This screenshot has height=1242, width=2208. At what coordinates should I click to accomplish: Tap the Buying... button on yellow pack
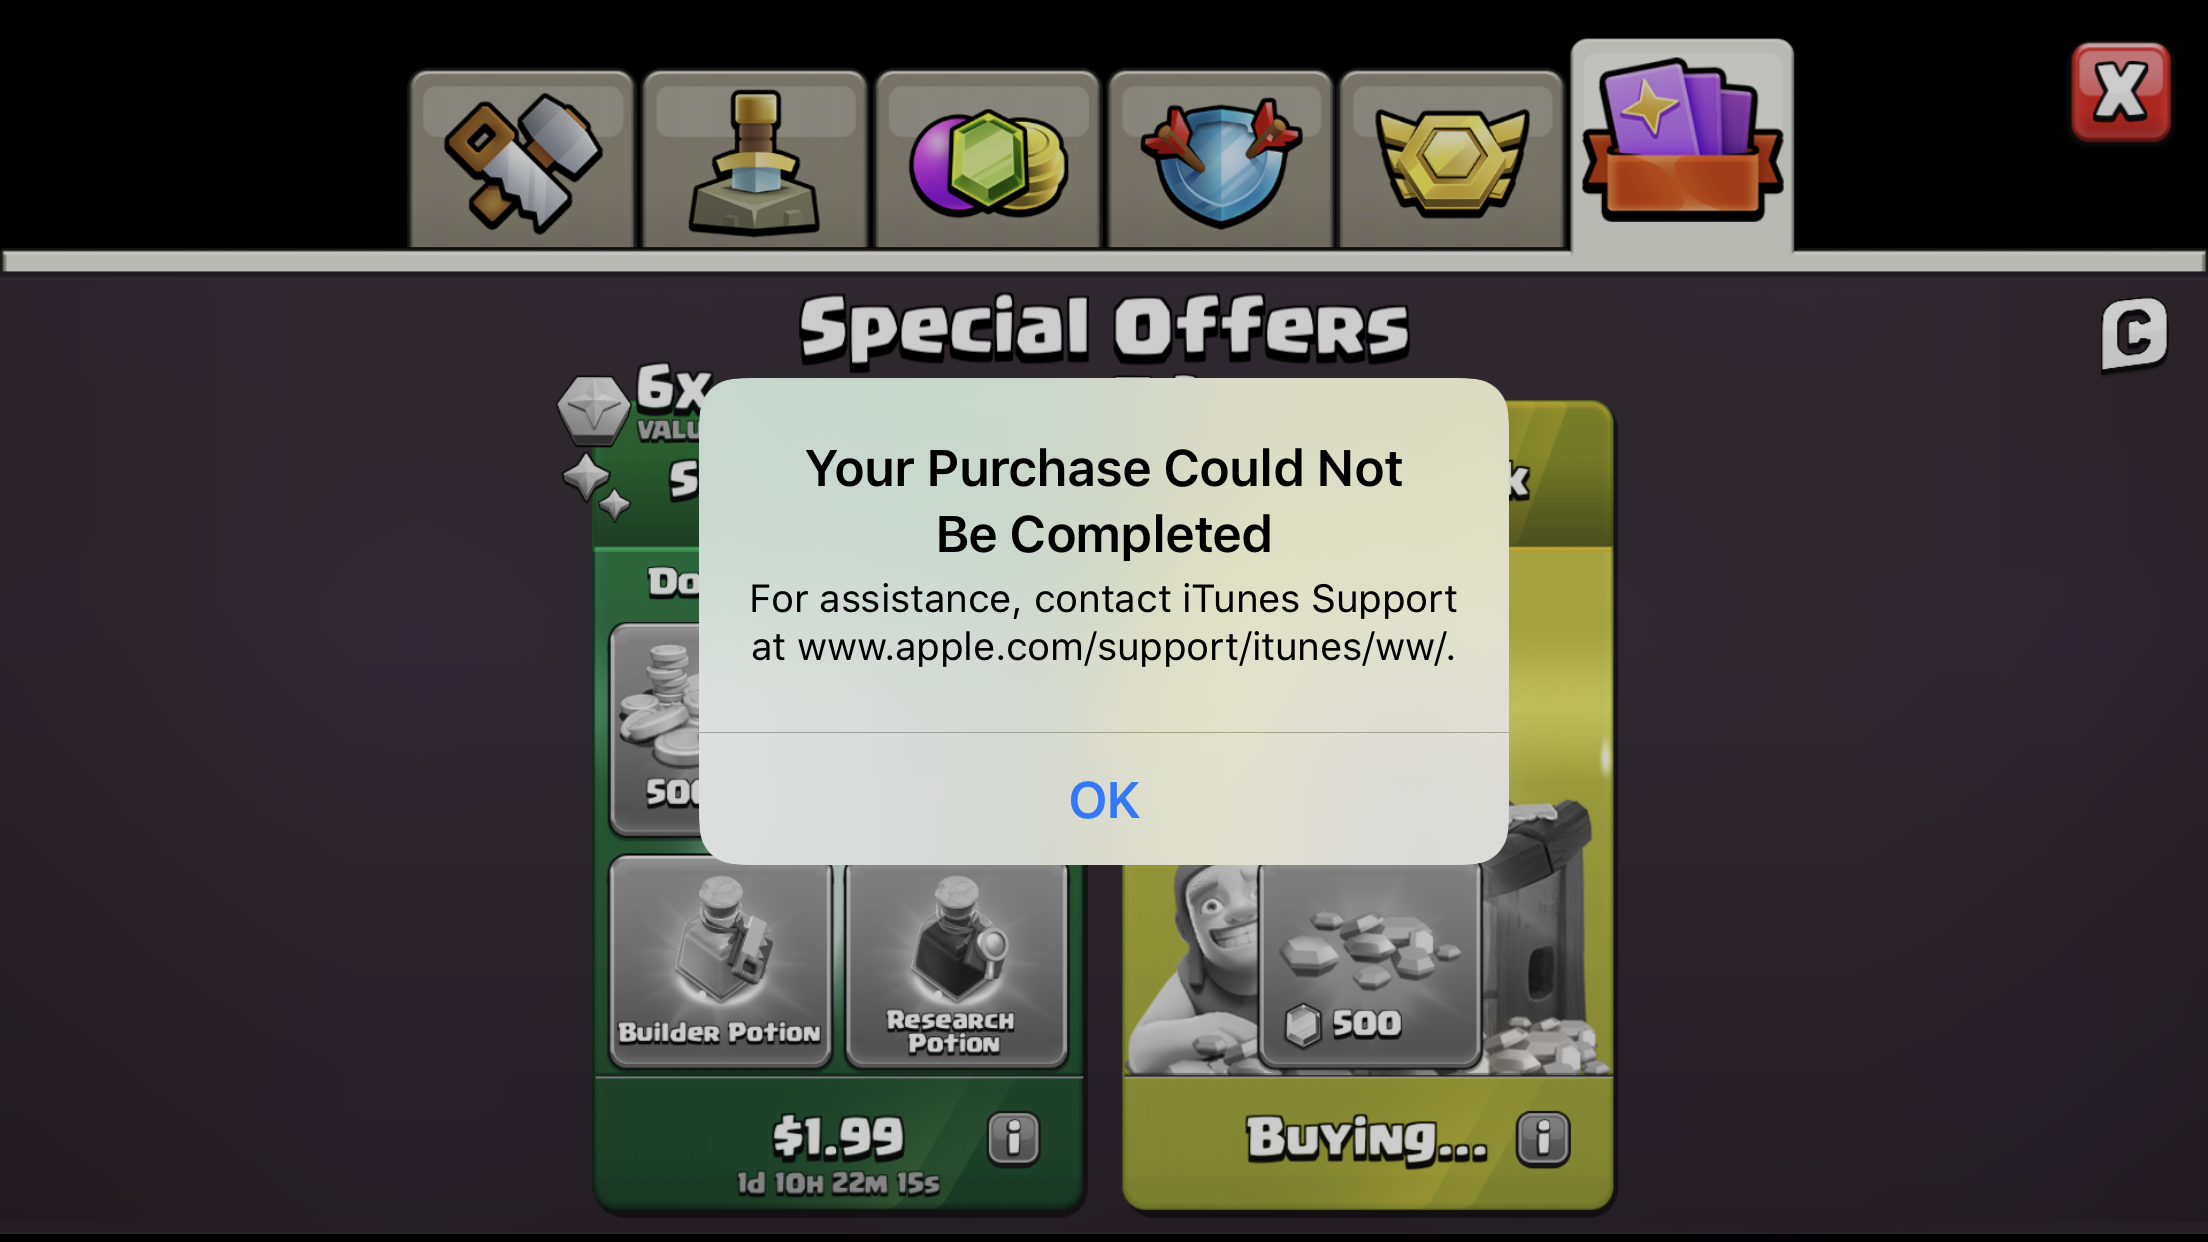point(1366,1139)
